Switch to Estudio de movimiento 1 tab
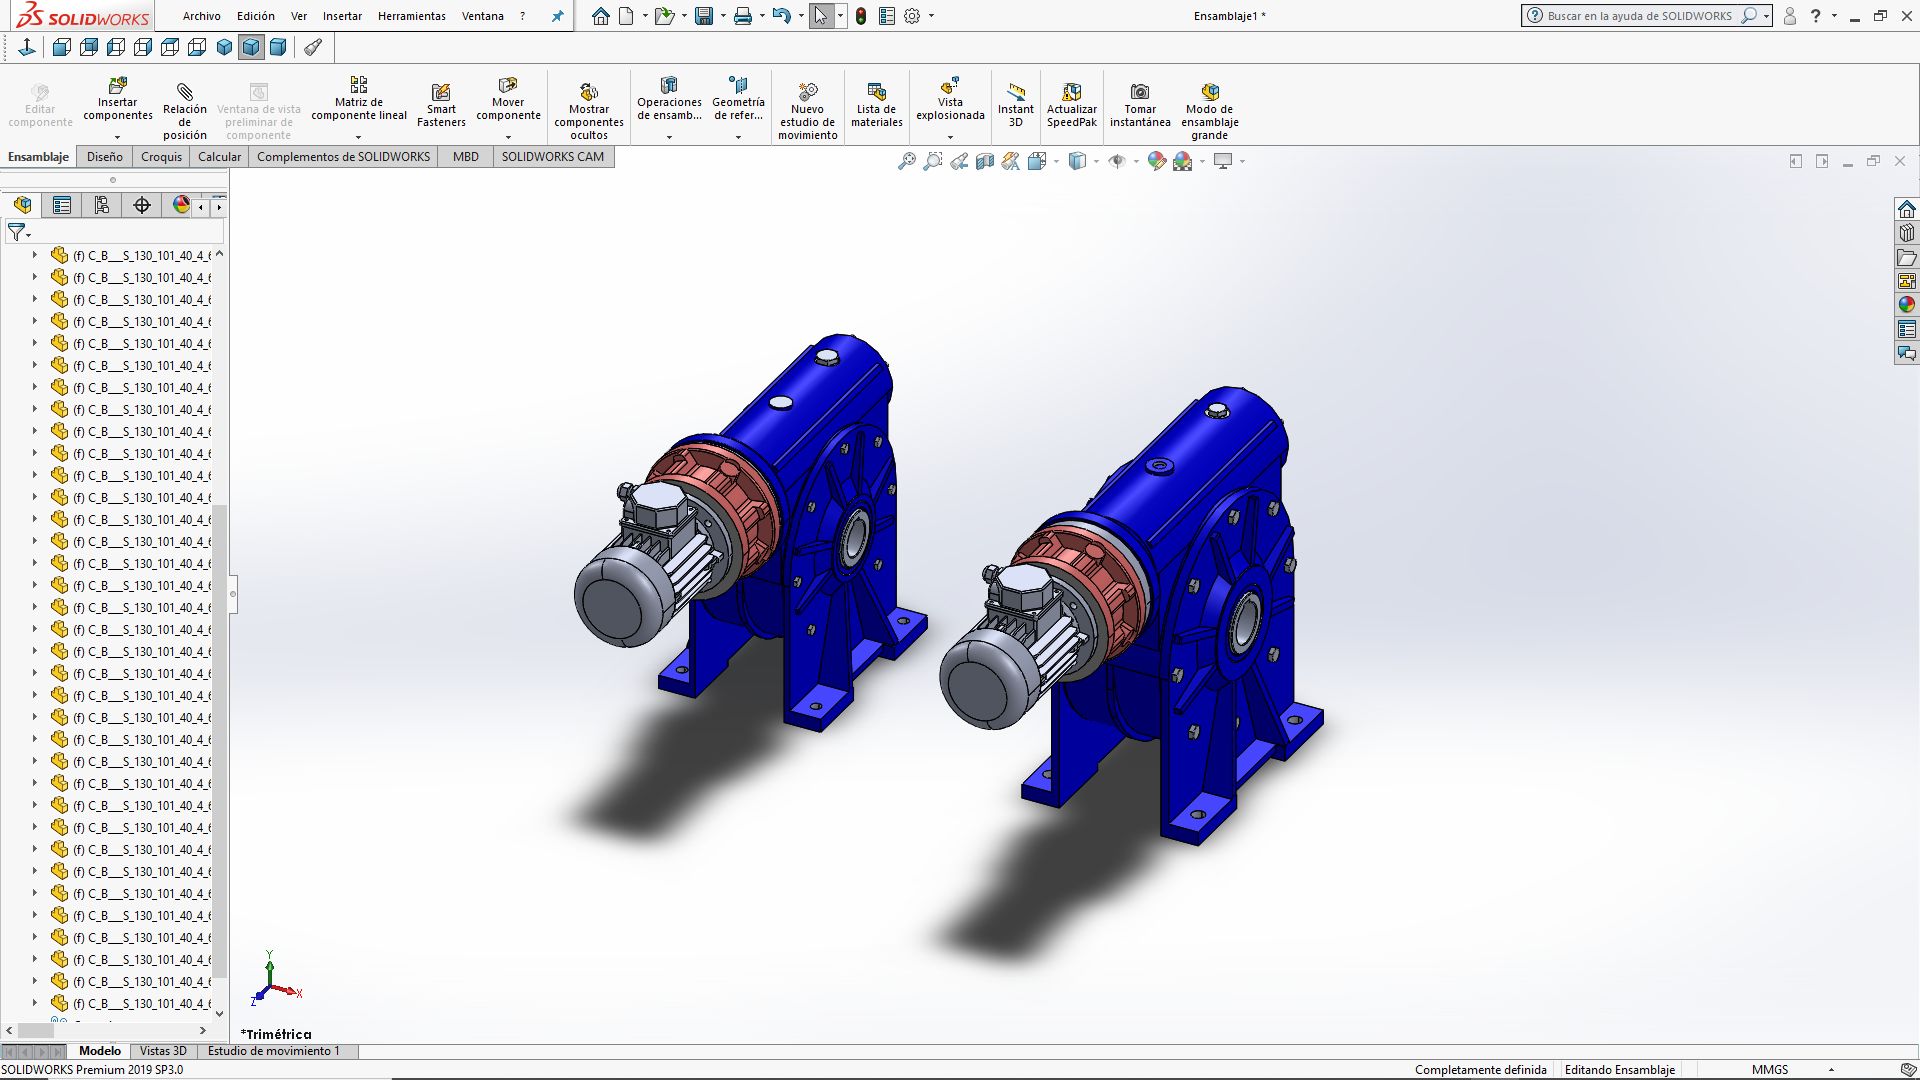Screen dimensions: 1920x1080 coord(274,1051)
